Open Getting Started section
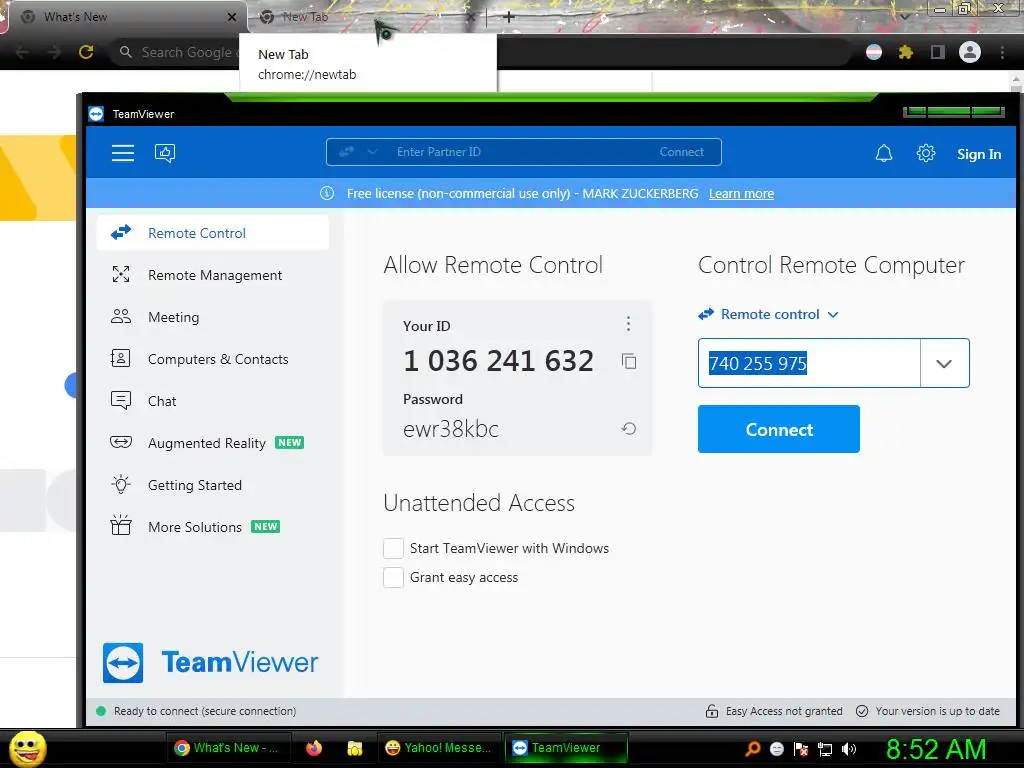The height and width of the screenshot is (768, 1024). [213, 485]
